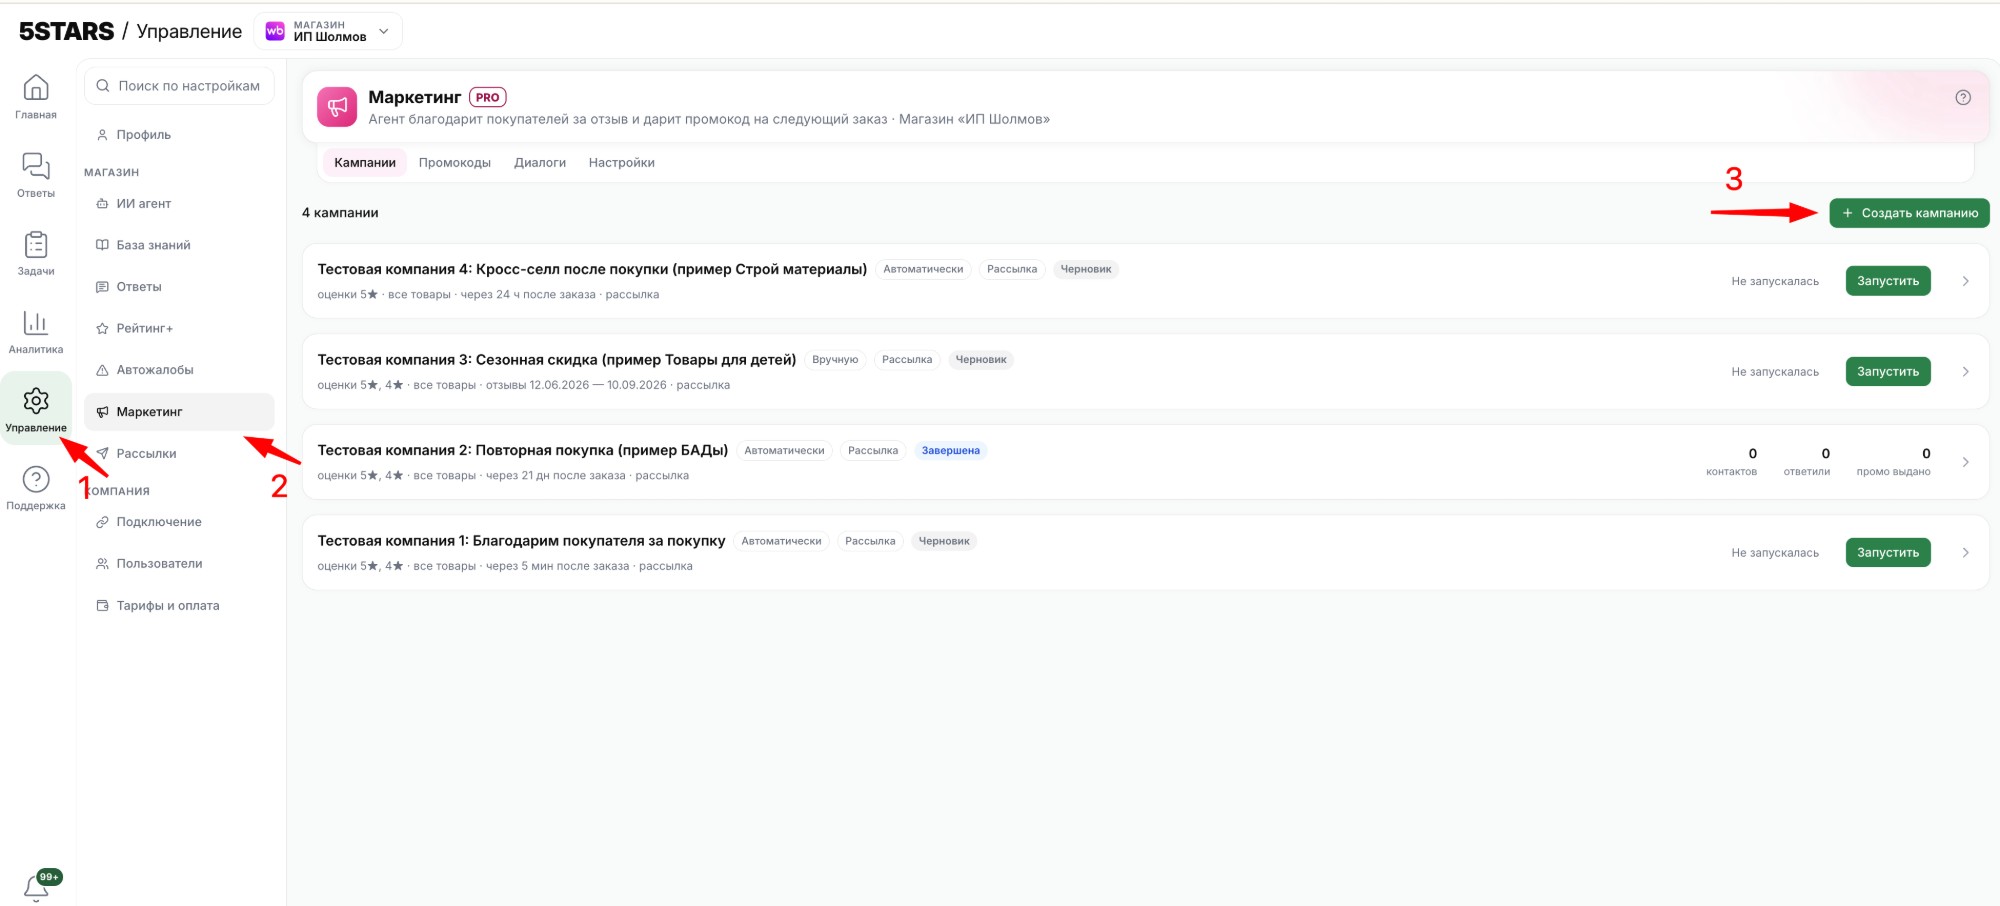The height and width of the screenshot is (906, 2000).
Task: Open the Пользователи item
Action: point(179,564)
